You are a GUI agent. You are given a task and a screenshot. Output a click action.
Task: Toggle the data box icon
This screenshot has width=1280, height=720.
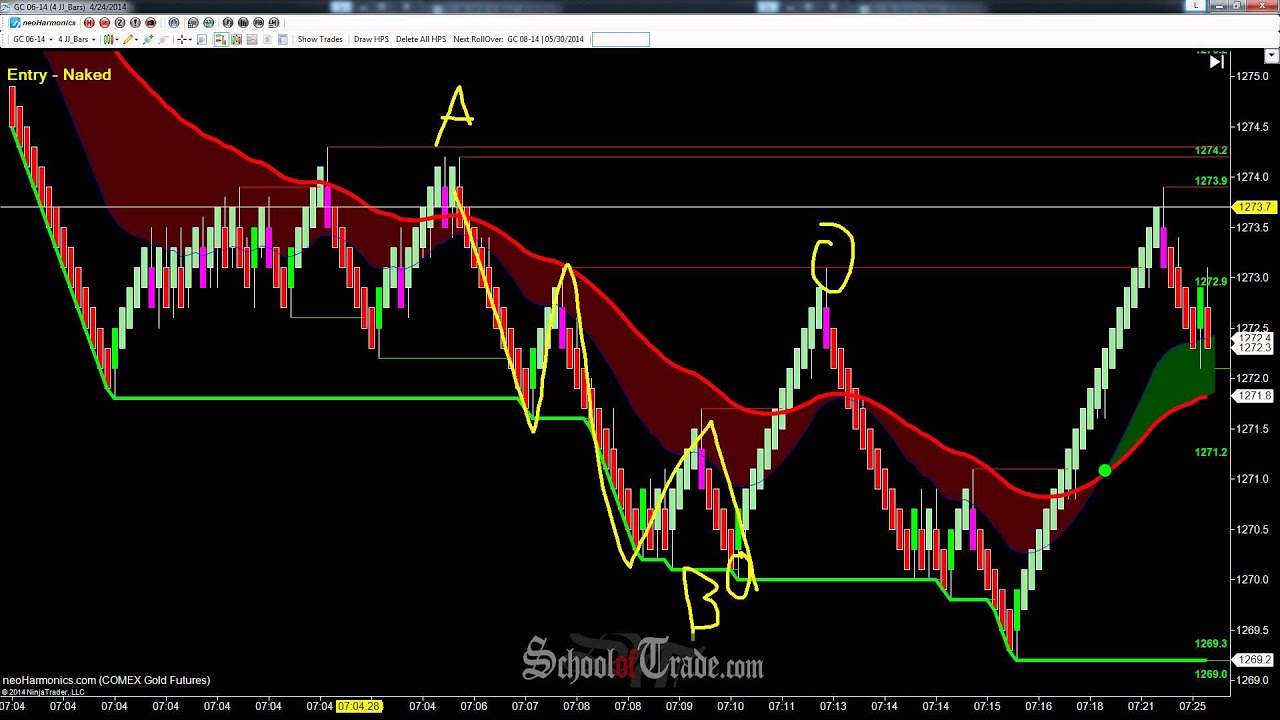click(x=201, y=39)
